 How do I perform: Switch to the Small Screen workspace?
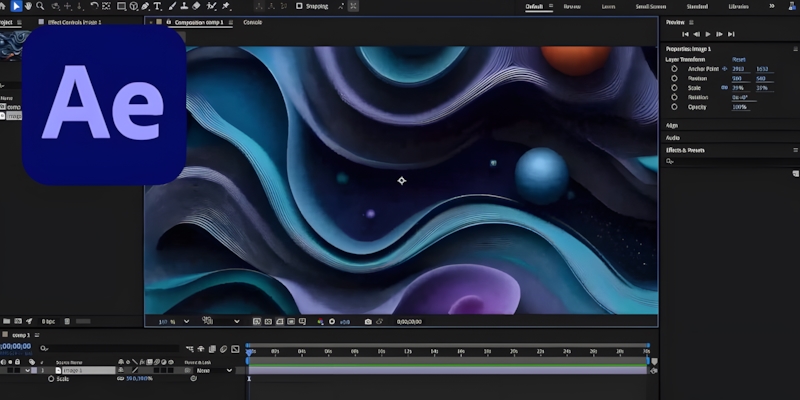(x=651, y=7)
